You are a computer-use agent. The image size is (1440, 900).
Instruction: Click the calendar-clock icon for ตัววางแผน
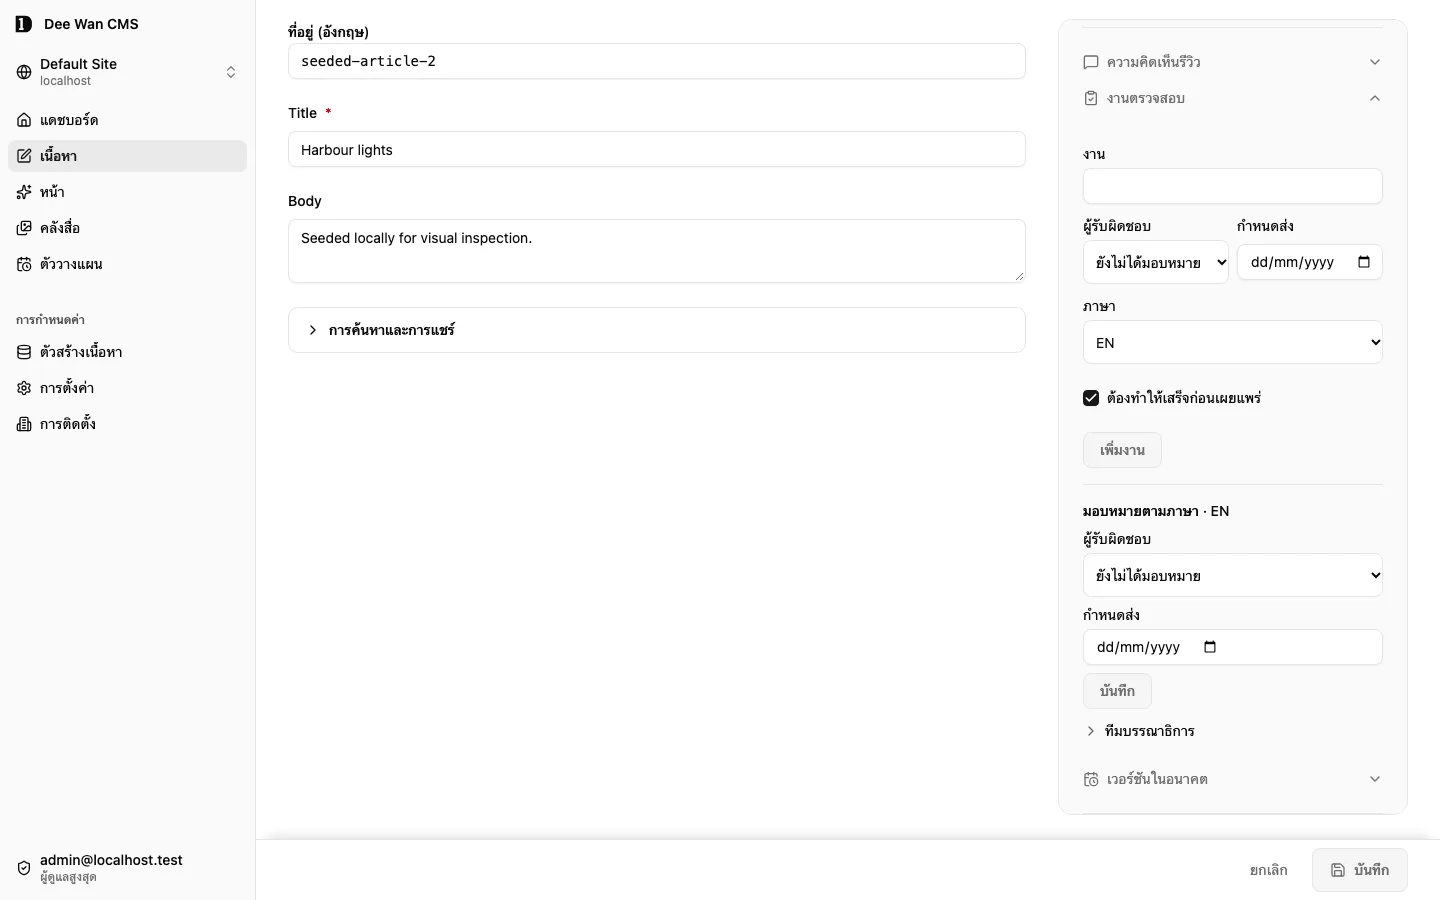tap(24, 264)
